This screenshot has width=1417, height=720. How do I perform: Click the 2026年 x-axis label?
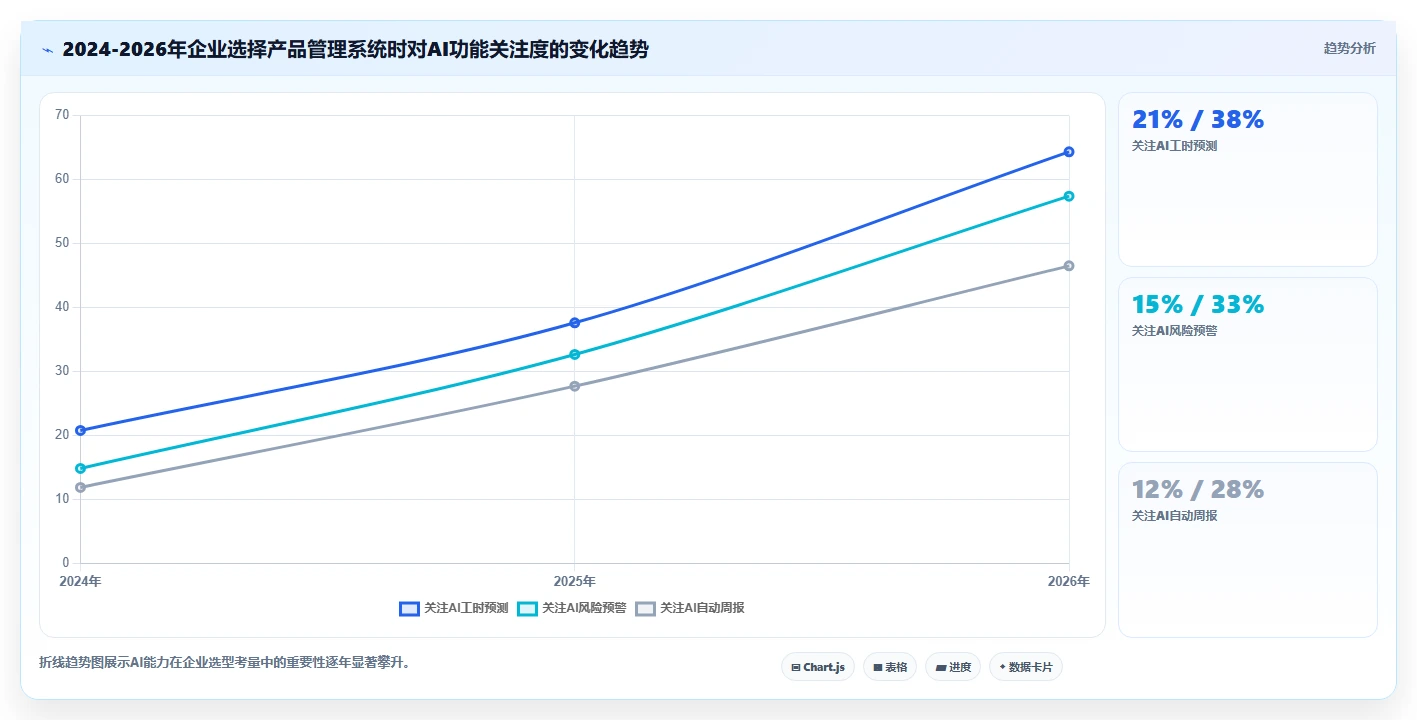(x=1069, y=581)
